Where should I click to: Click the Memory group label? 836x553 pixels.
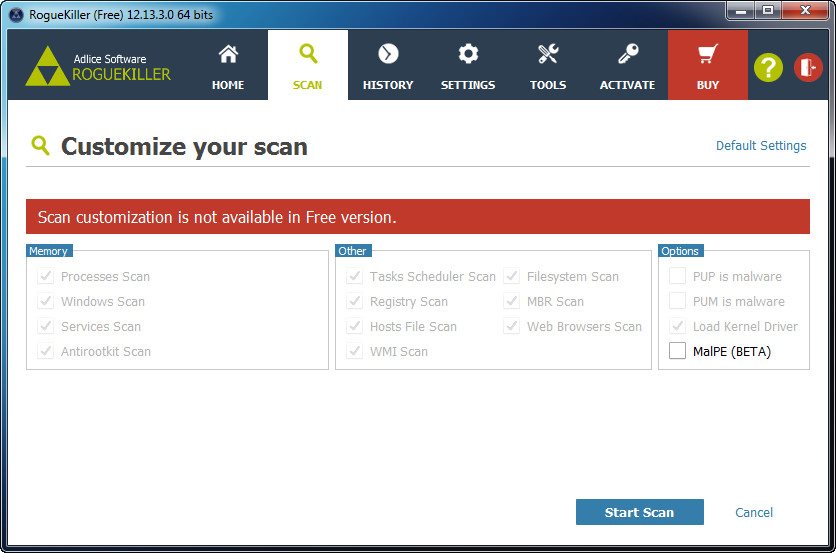49,251
